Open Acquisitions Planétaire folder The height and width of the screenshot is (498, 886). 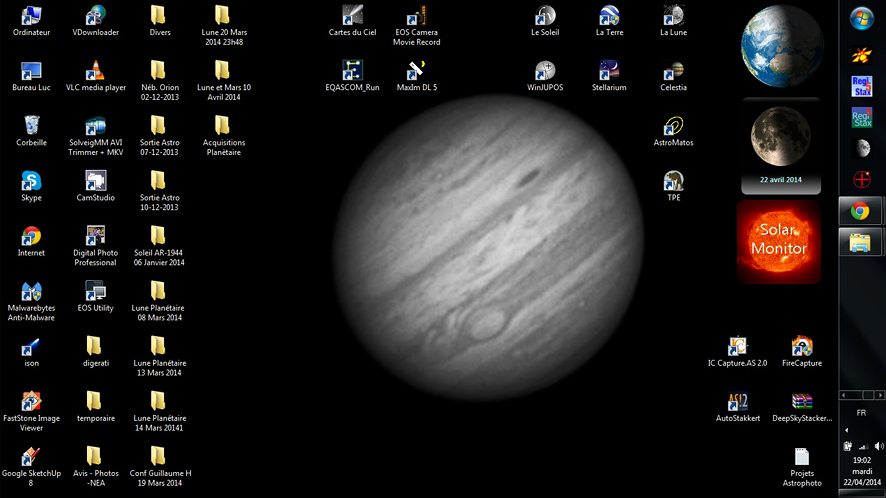click(x=224, y=136)
